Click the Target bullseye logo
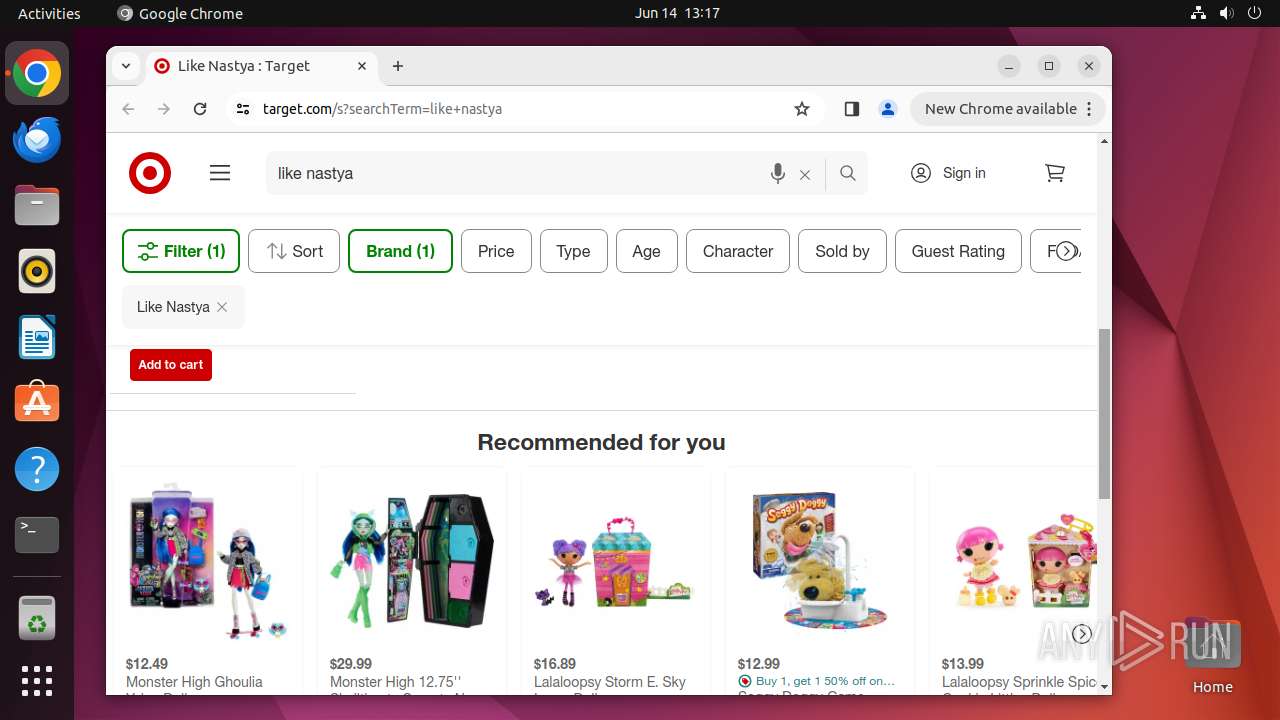The height and width of the screenshot is (720, 1280). (150, 173)
